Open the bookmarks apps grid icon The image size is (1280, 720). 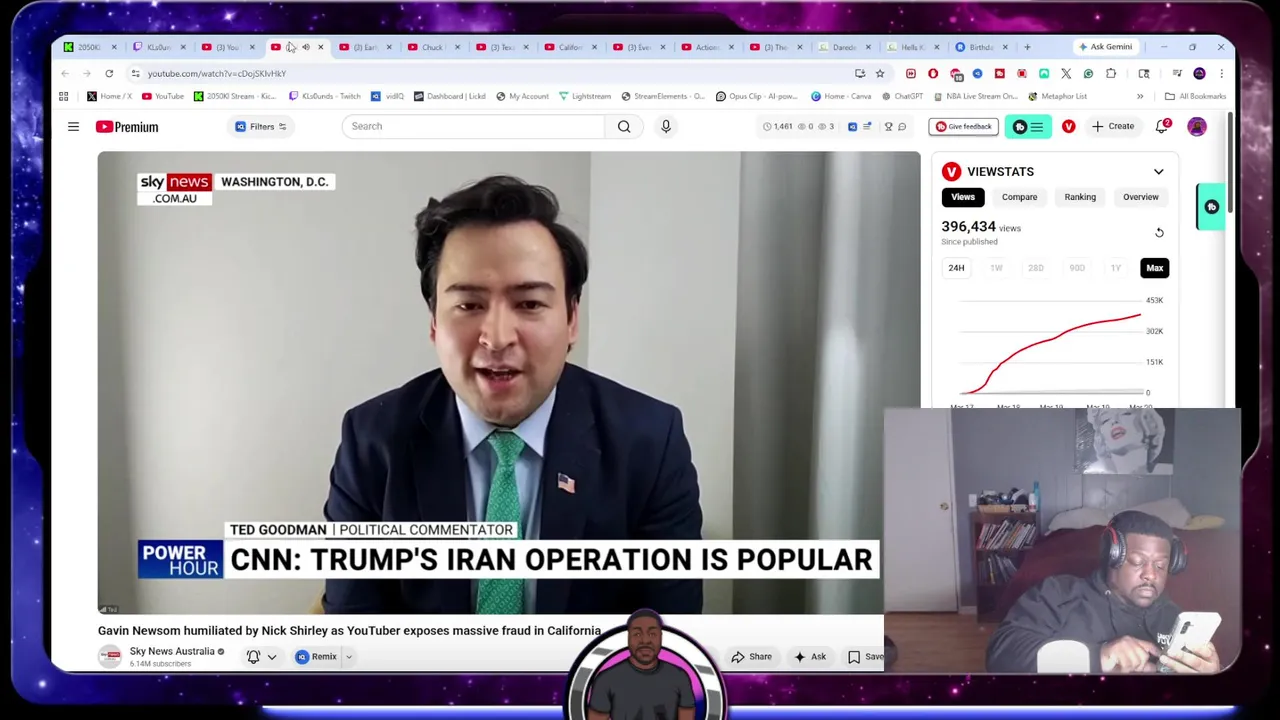(64, 96)
